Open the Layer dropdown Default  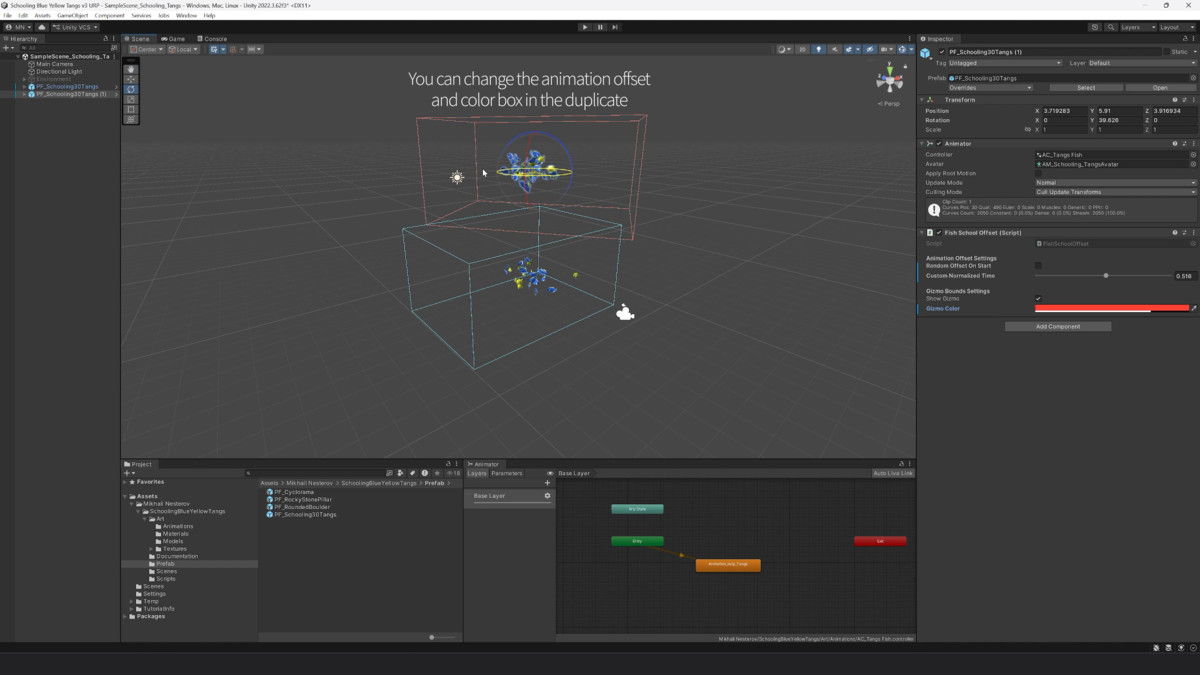[x=1142, y=63]
